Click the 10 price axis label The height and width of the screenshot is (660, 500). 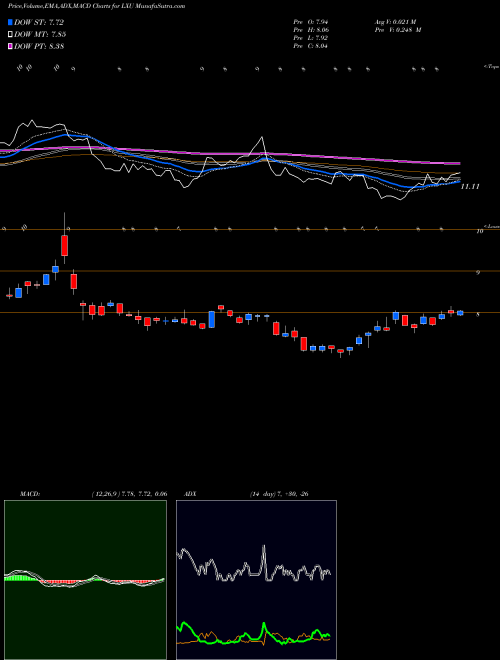[x=479, y=231]
